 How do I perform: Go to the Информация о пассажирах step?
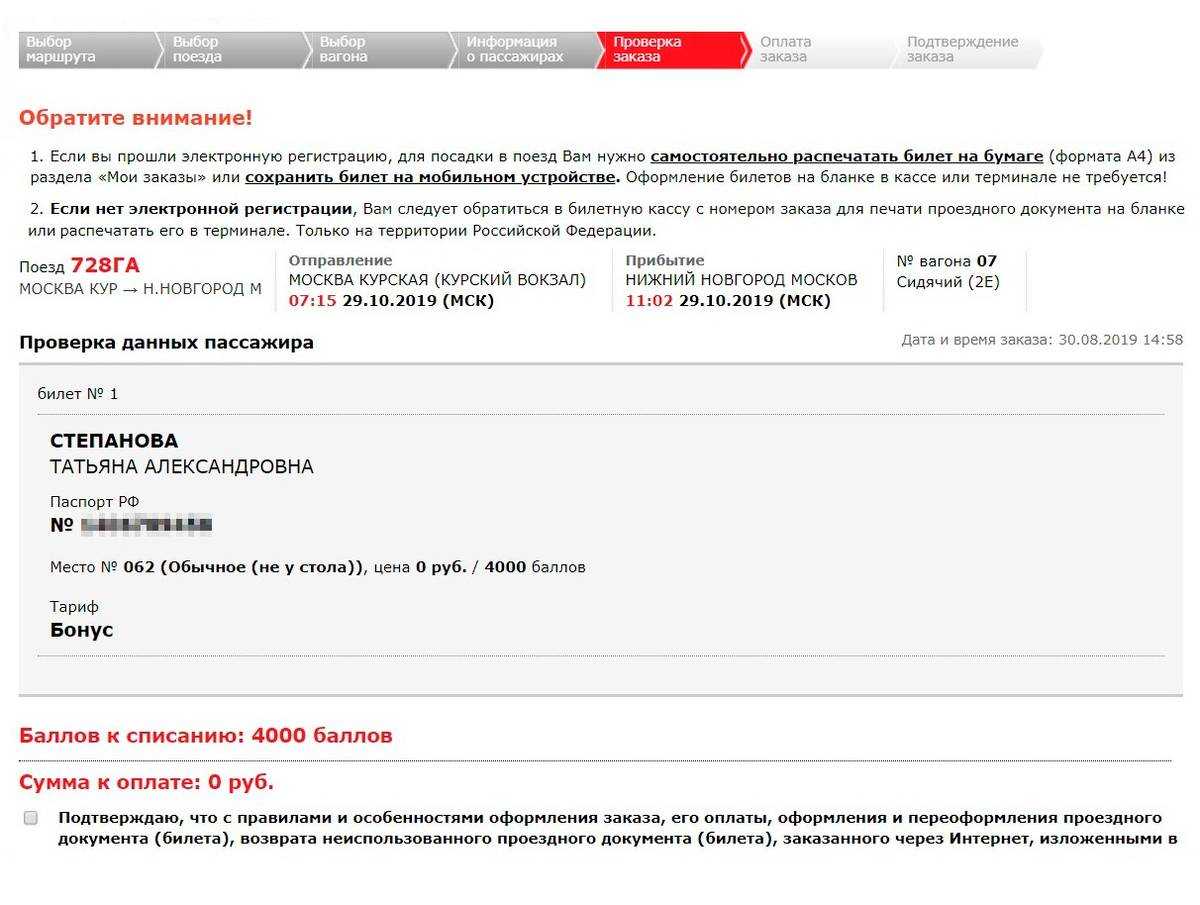point(522,50)
